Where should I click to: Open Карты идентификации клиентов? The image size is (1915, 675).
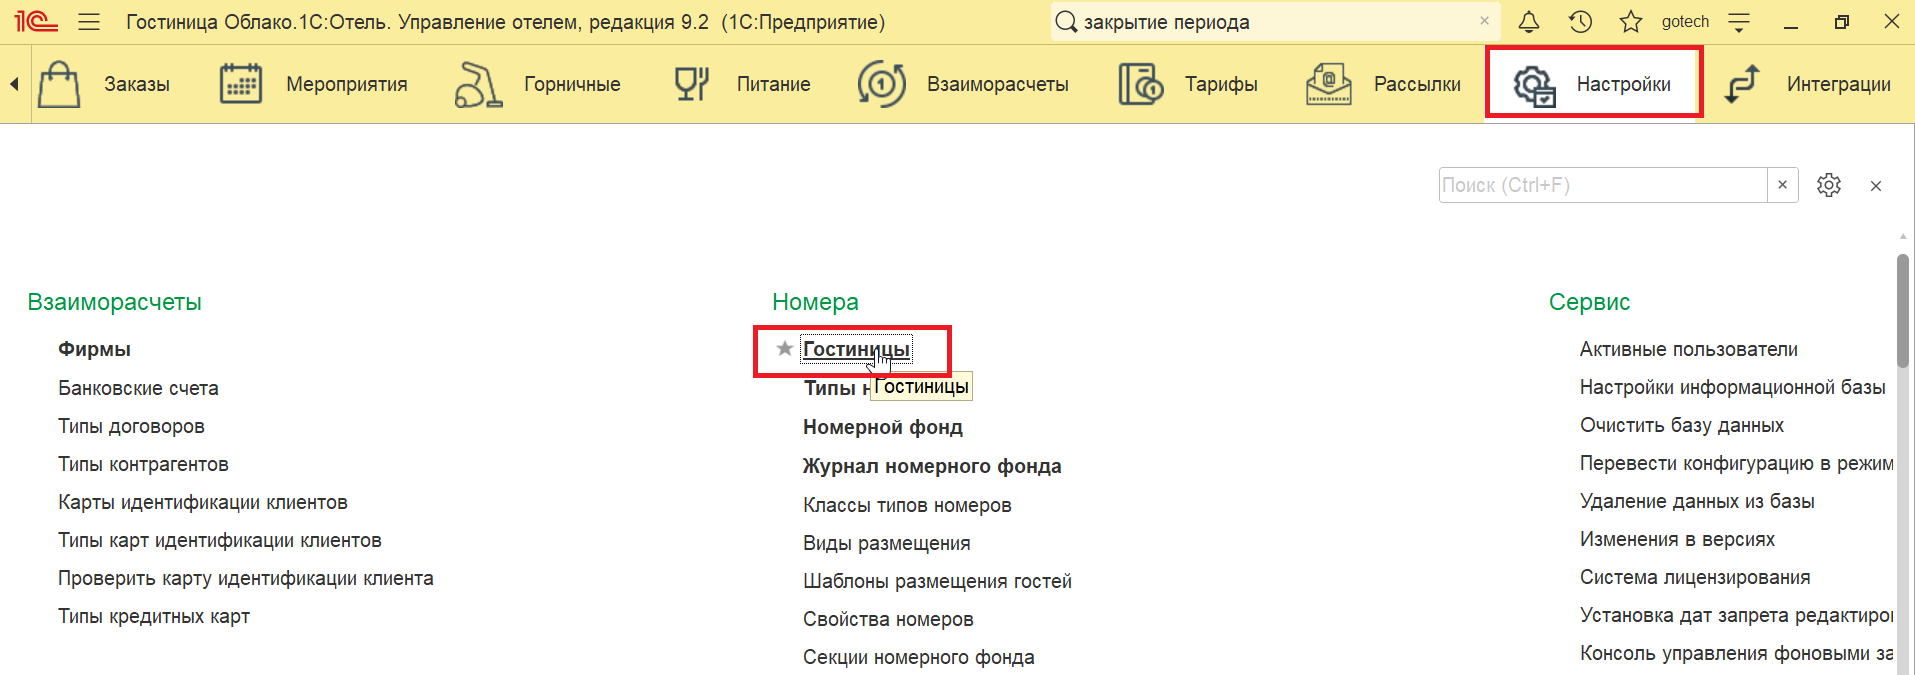point(203,502)
